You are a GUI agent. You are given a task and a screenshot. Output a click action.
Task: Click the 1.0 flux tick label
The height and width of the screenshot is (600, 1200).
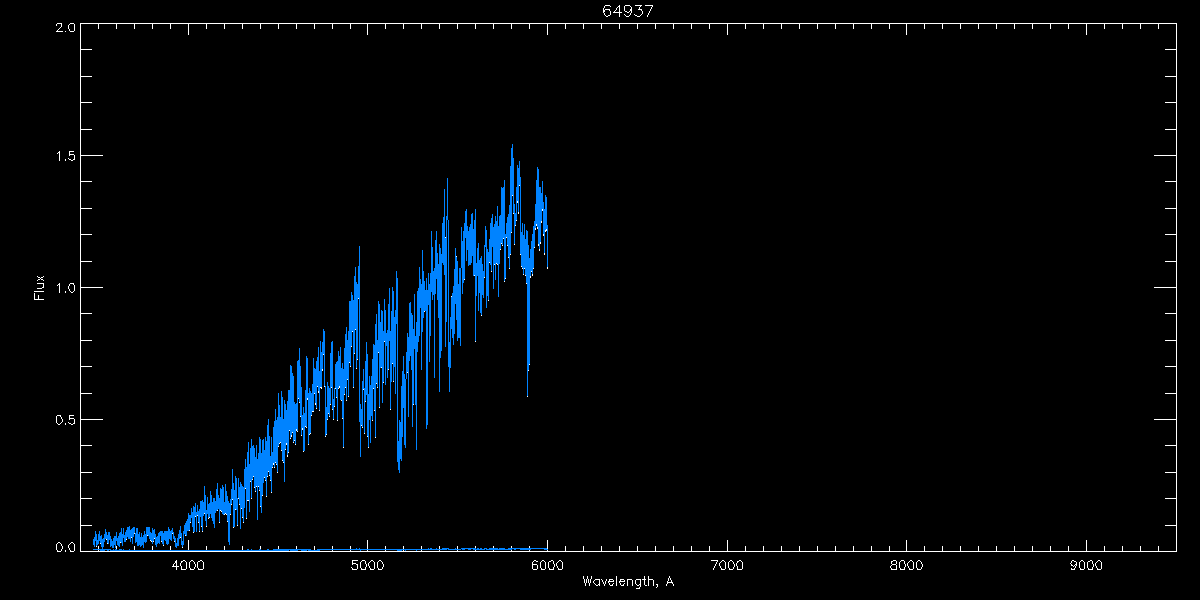(x=66, y=288)
